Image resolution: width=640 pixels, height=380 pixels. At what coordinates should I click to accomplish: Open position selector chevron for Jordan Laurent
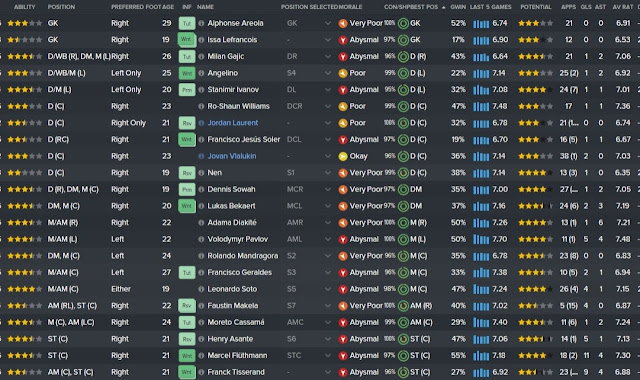pyautogui.click(x=328, y=123)
